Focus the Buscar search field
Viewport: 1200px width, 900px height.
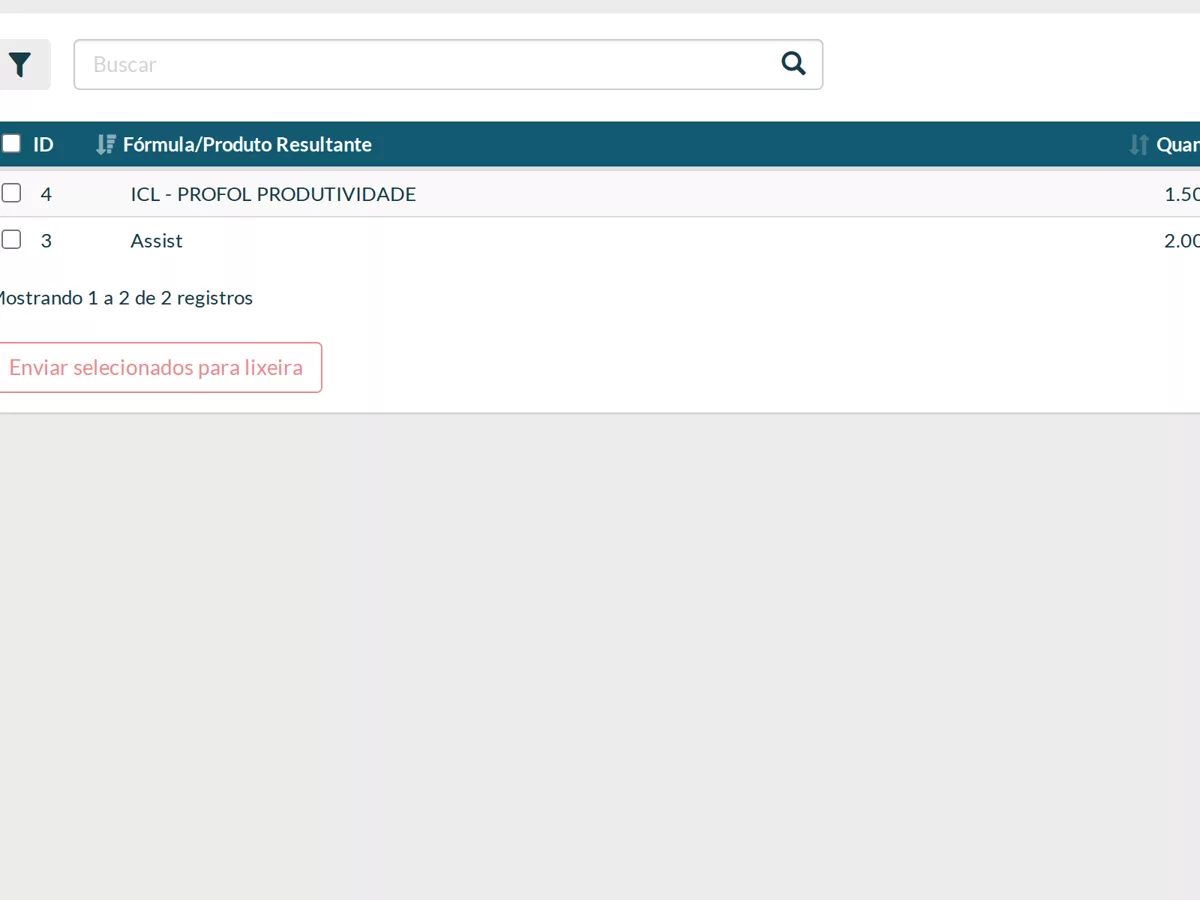[448, 65]
